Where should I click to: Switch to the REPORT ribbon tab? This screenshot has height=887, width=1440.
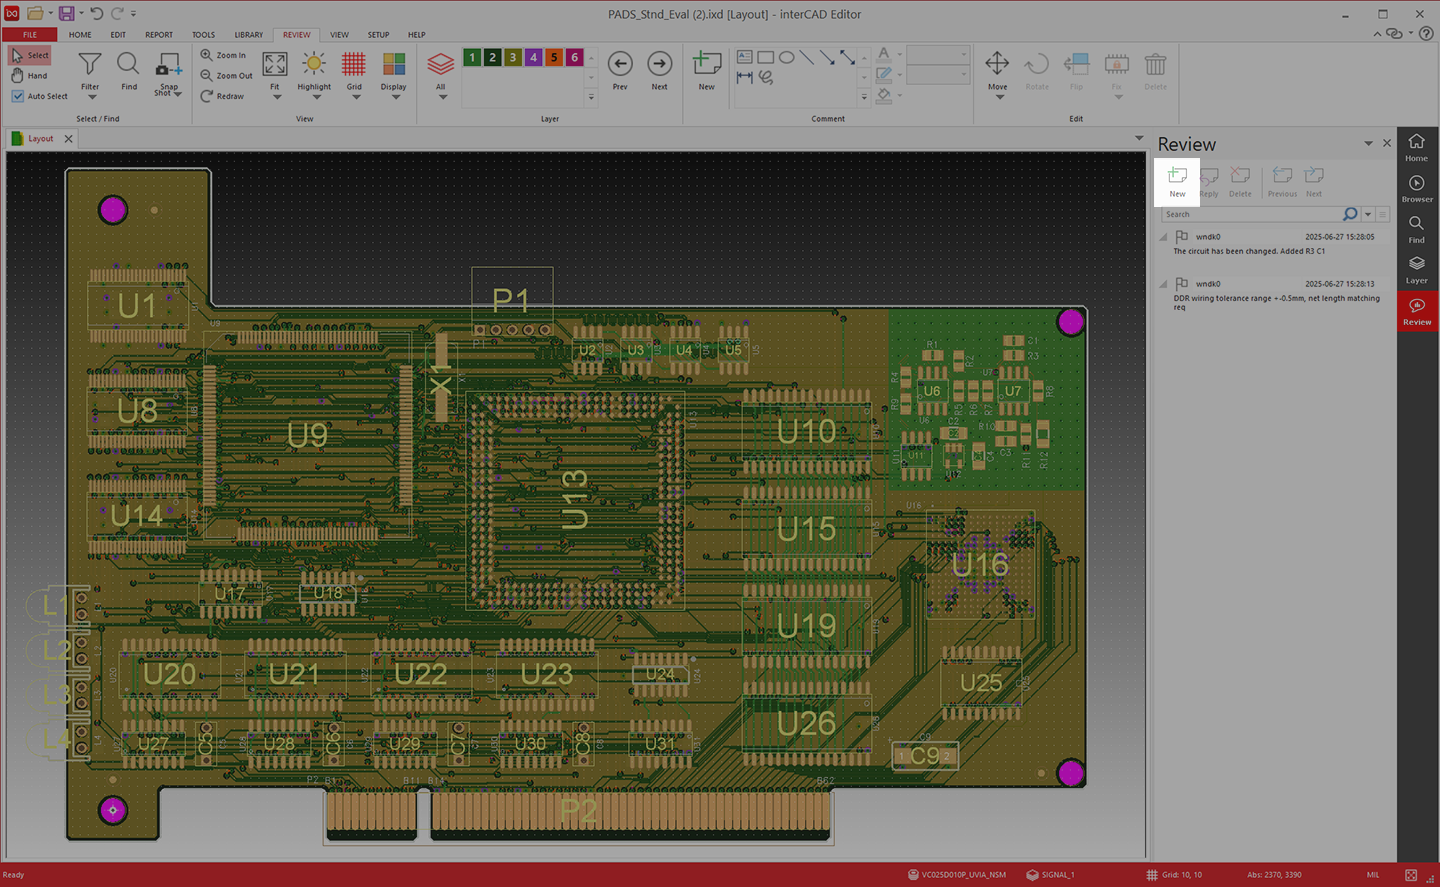pos(159,35)
